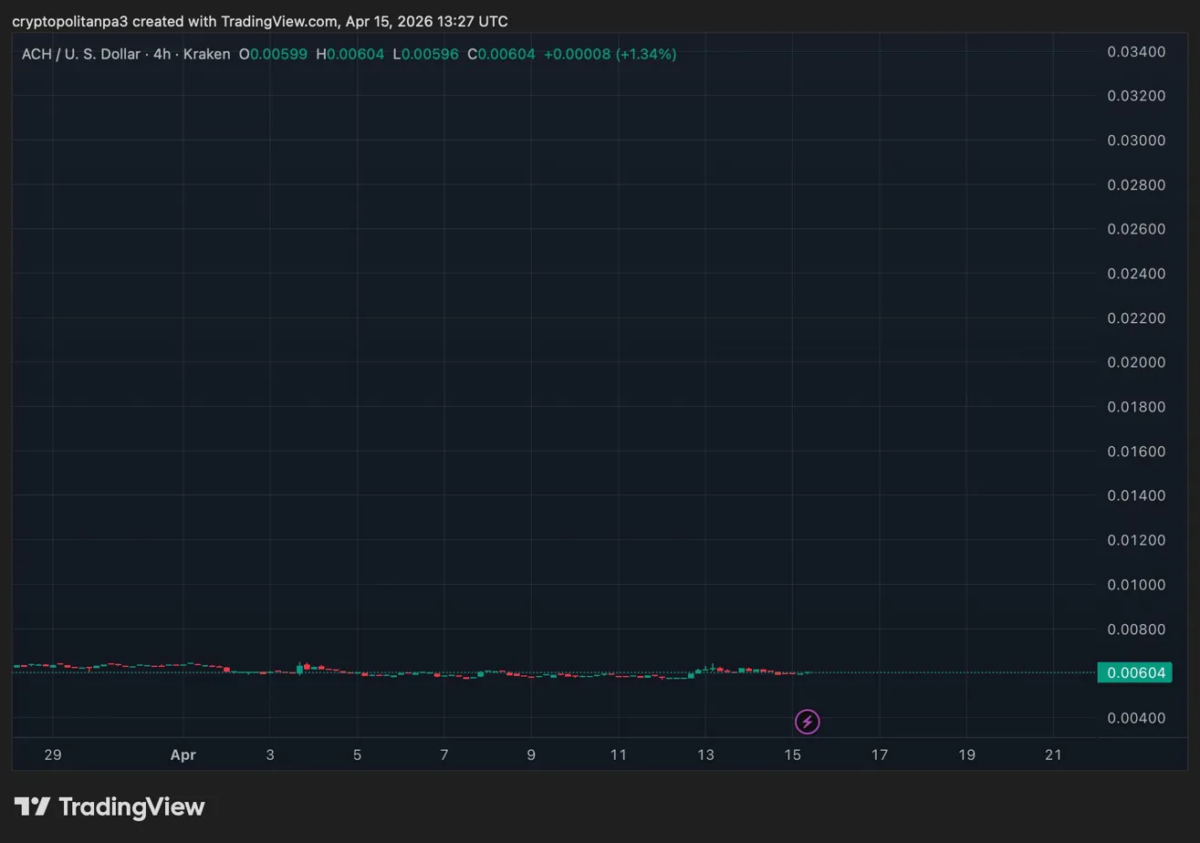Click the TradingView wordmark text
Image resolution: width=1200 pixels, height=843 pixels.
[x=131, y=807]
